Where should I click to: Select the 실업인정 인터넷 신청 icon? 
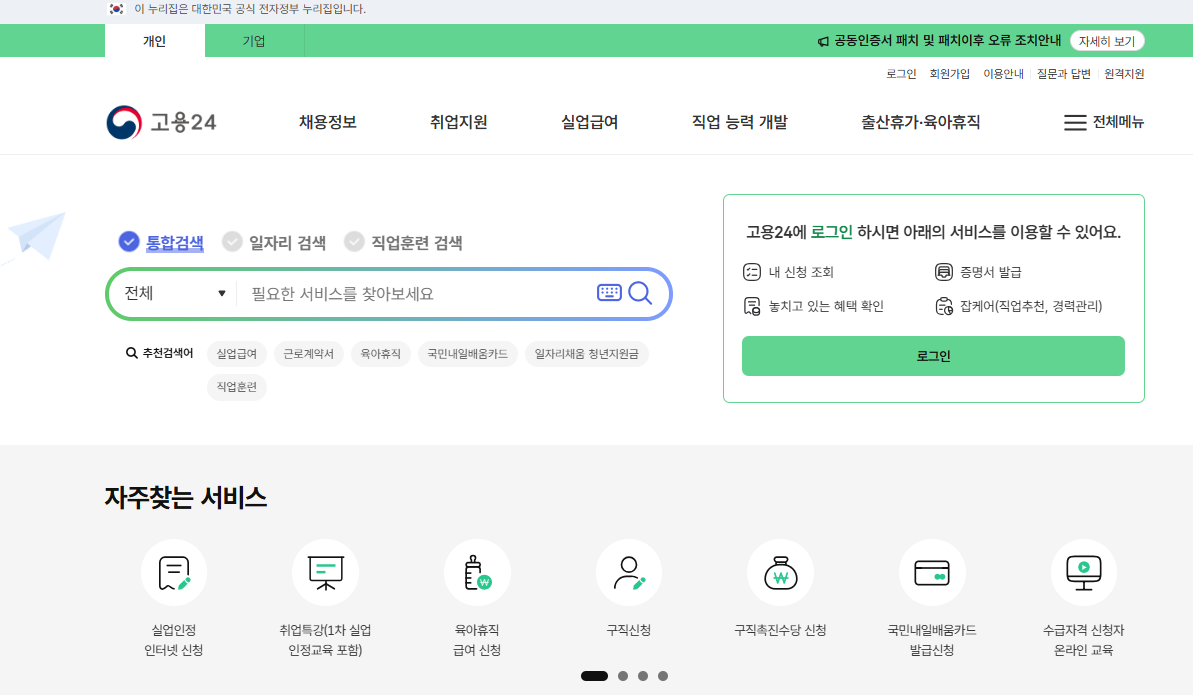[x=173, y=572]
